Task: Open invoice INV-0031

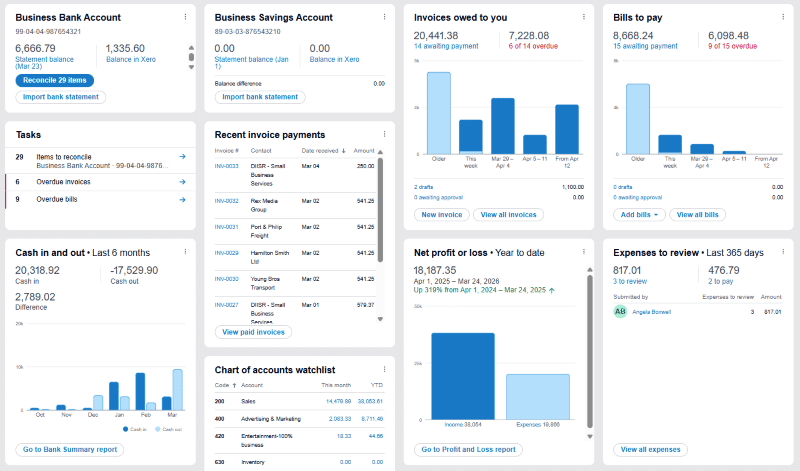Action: (227, 227)
